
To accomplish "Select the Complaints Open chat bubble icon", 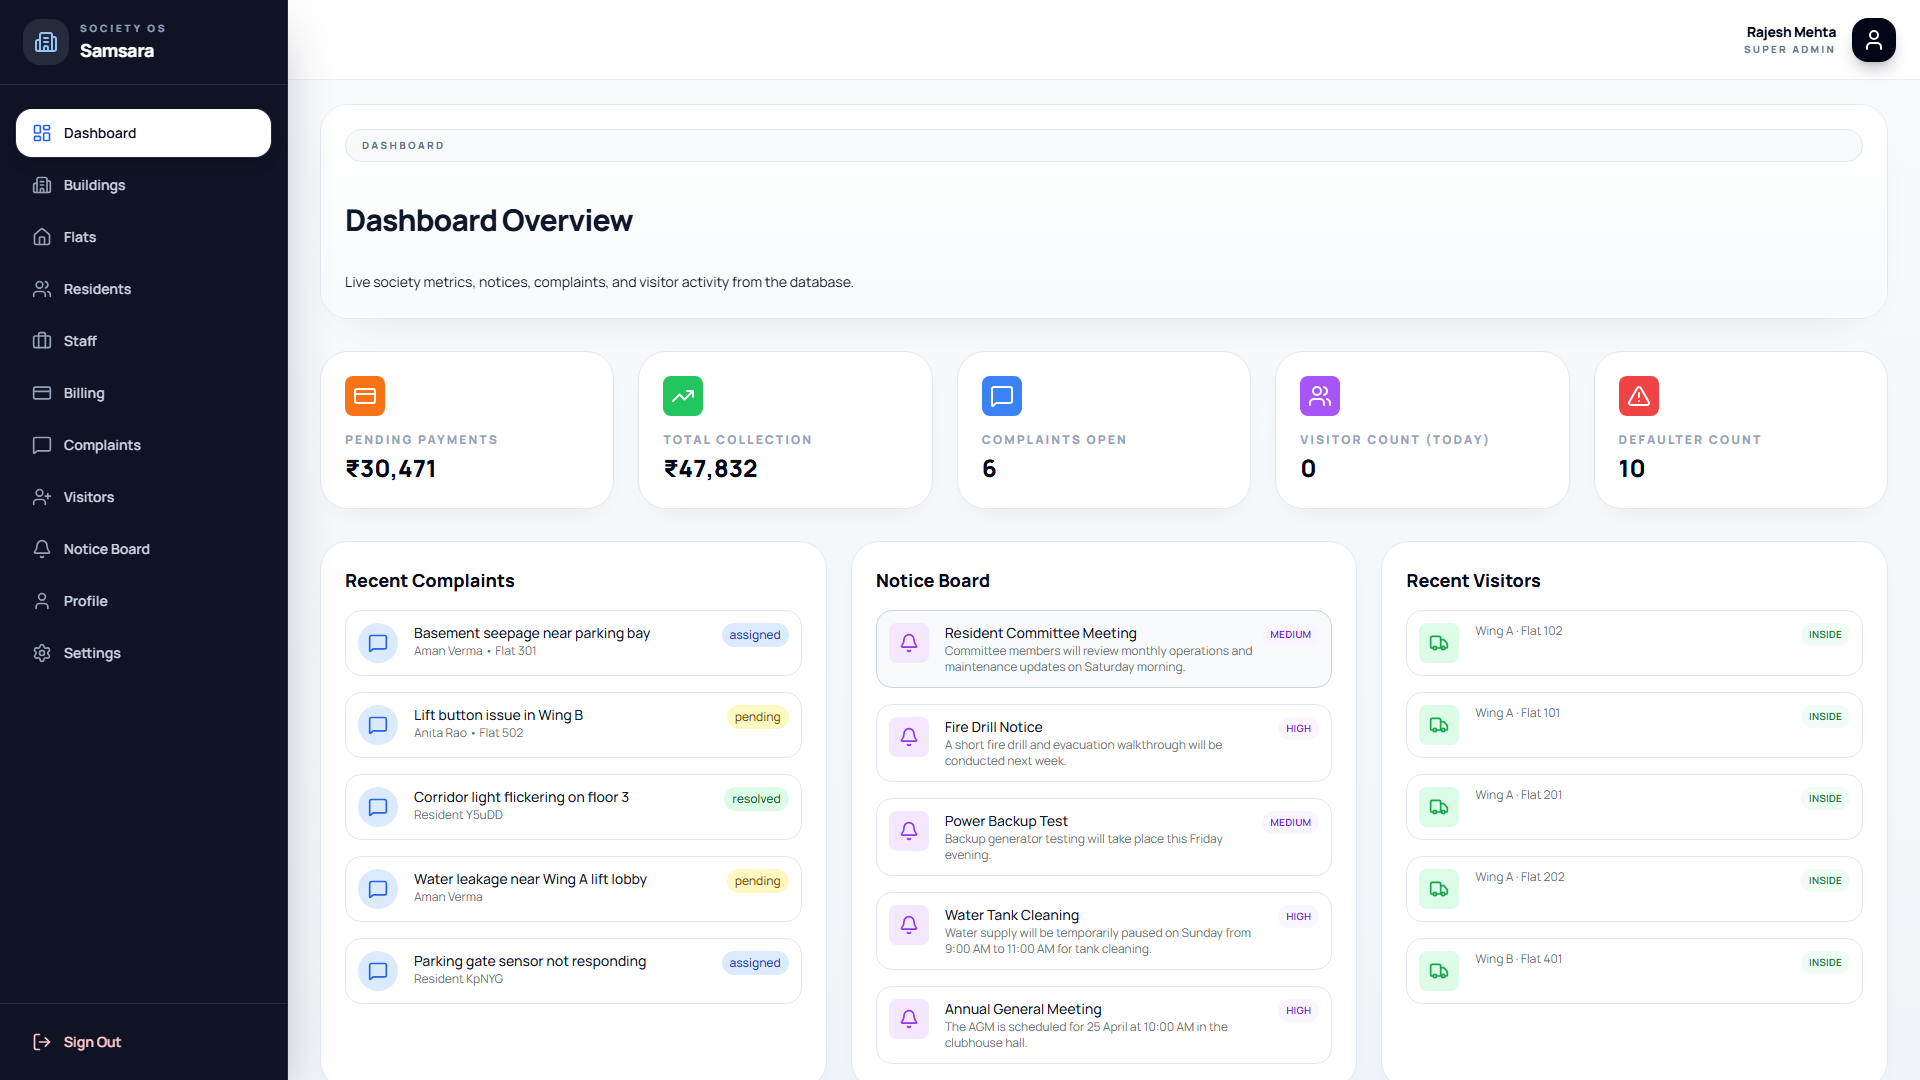I will tap(1001, 395).
